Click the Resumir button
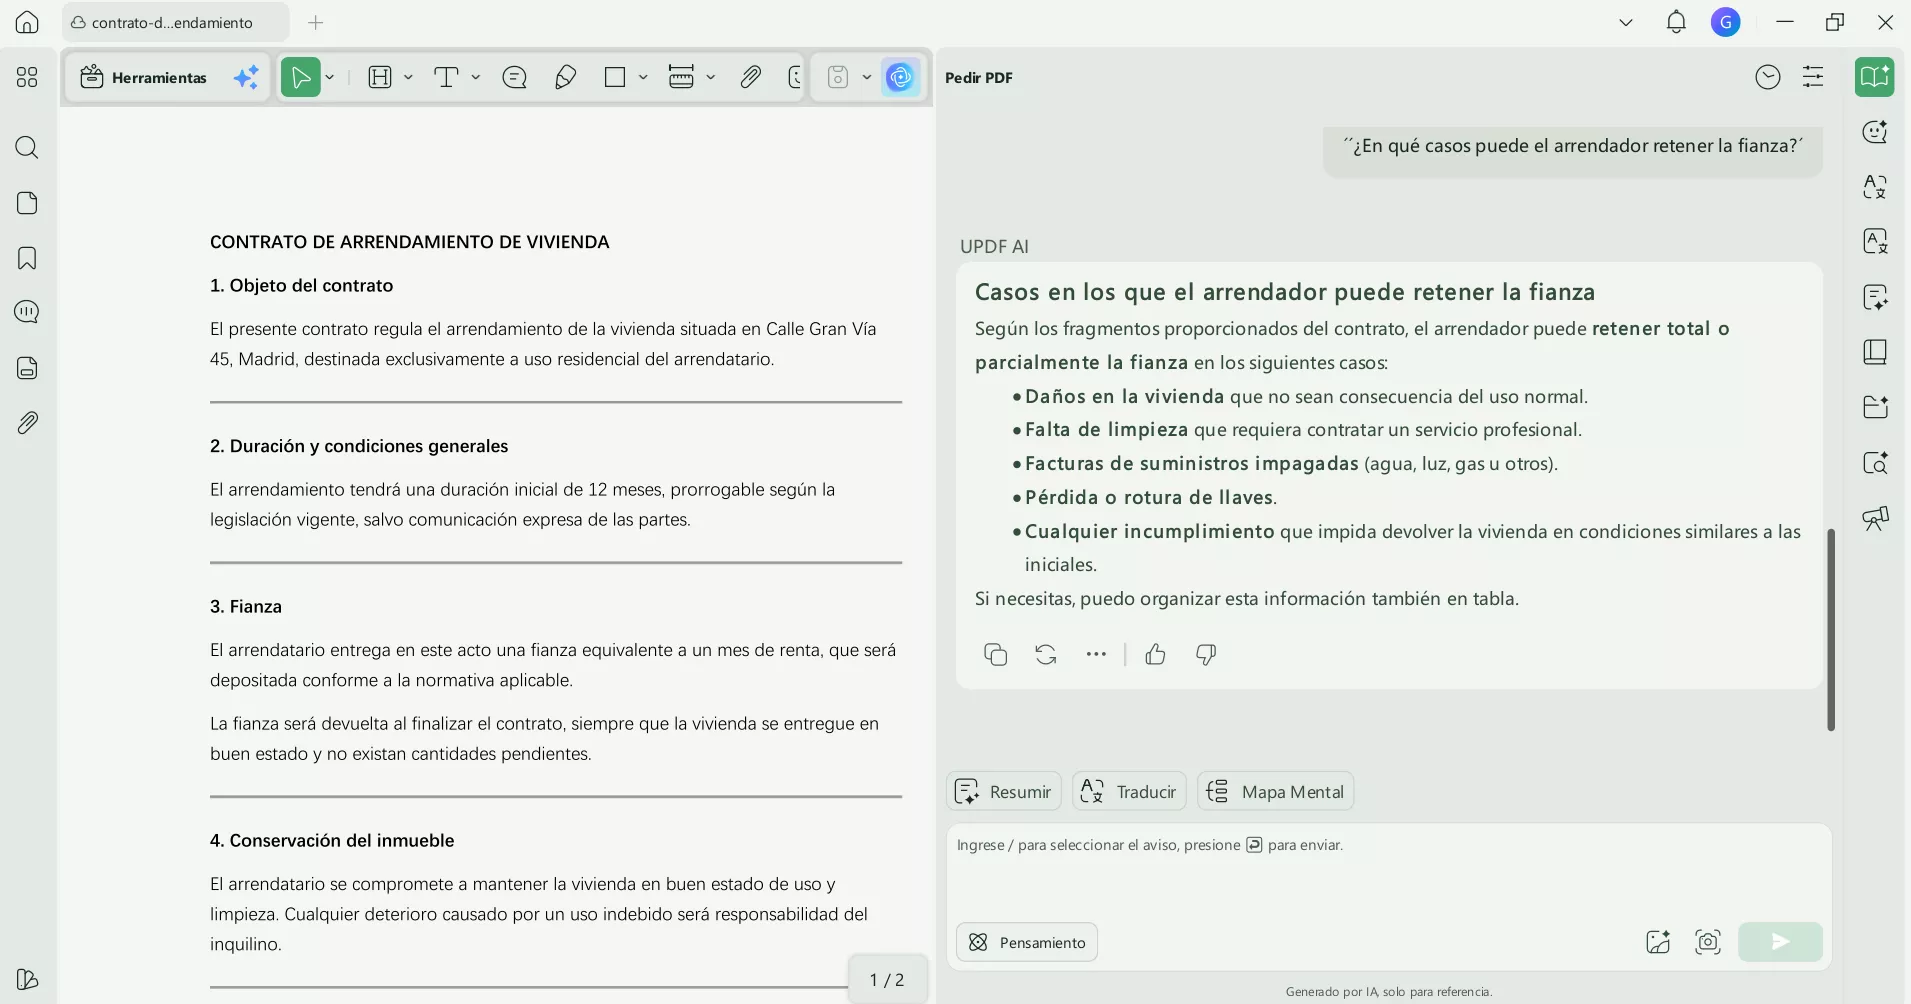The height and width of the screenshot is (1004, 1911). [x=1003, y=791]
